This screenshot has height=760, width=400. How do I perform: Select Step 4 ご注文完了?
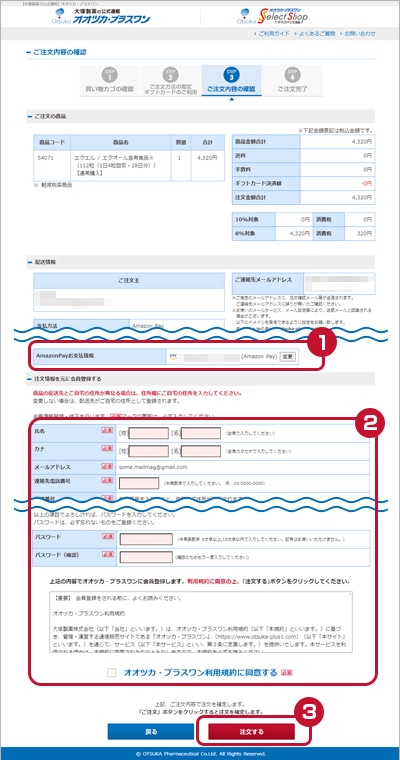coord(292,80)
